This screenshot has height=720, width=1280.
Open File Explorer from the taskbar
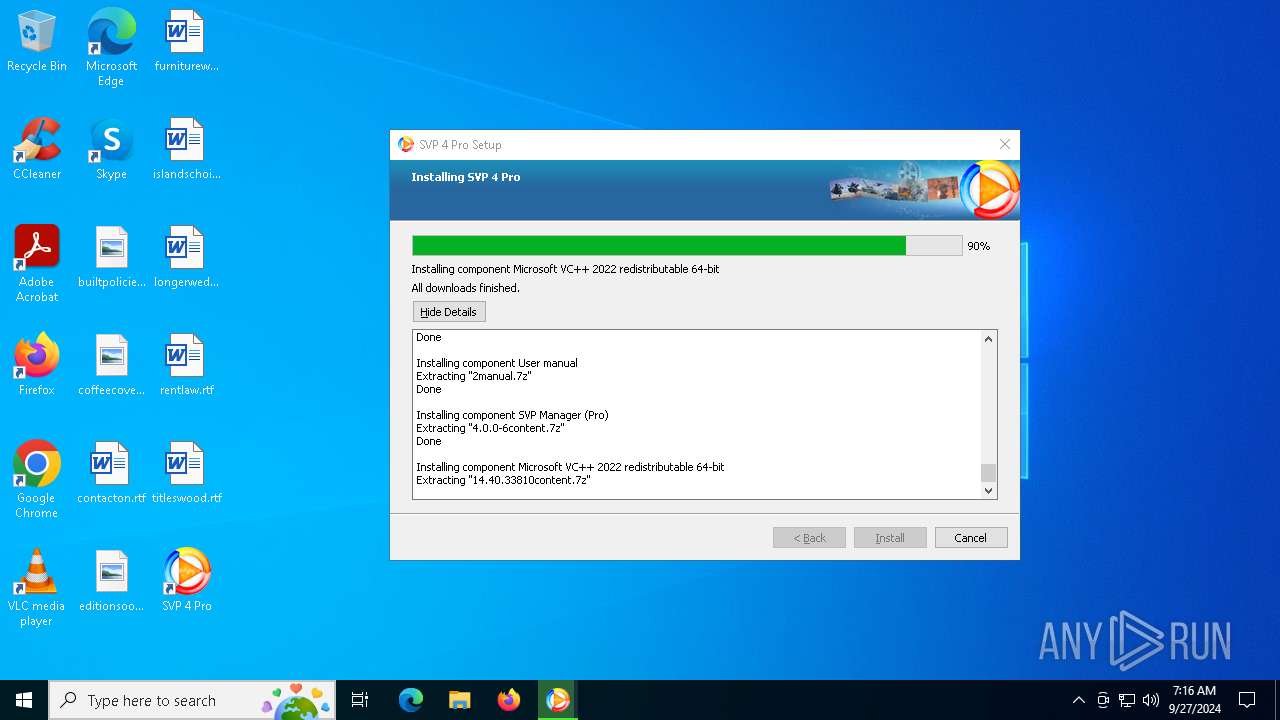[x=459, y=700]
